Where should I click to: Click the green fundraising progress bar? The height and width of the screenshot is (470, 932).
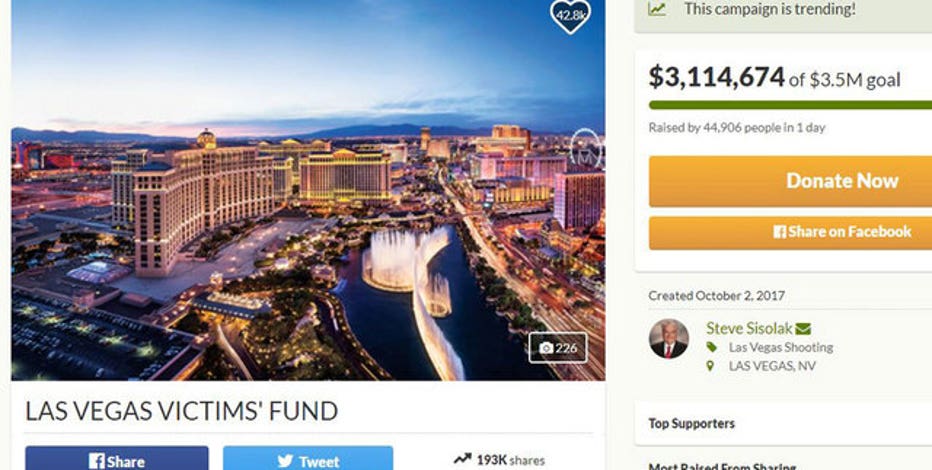791,105
